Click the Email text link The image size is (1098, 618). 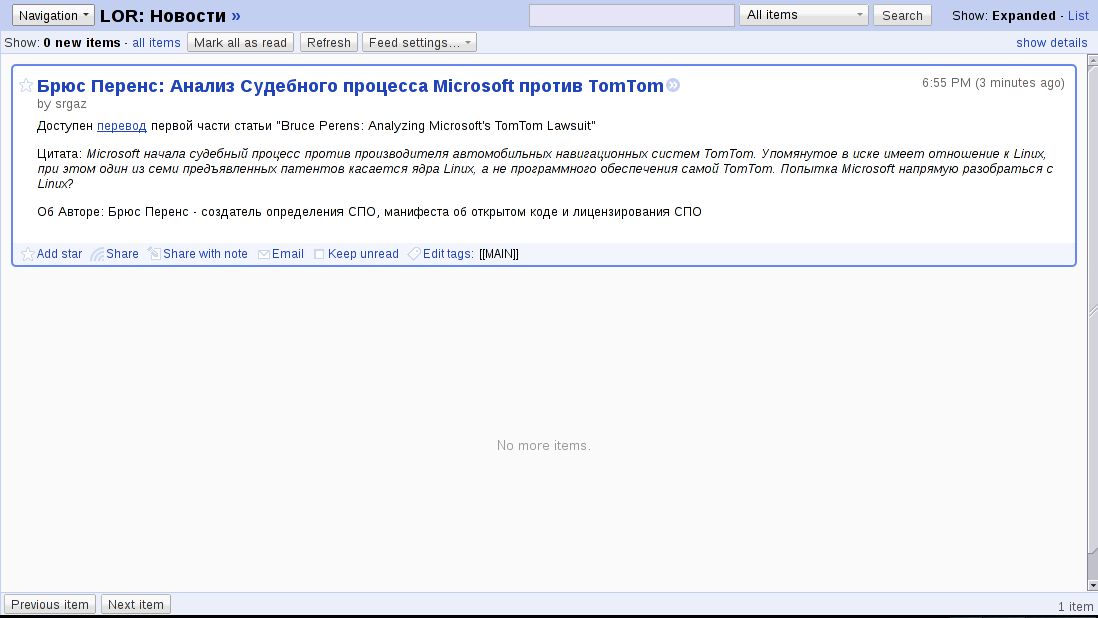point(288,254)
